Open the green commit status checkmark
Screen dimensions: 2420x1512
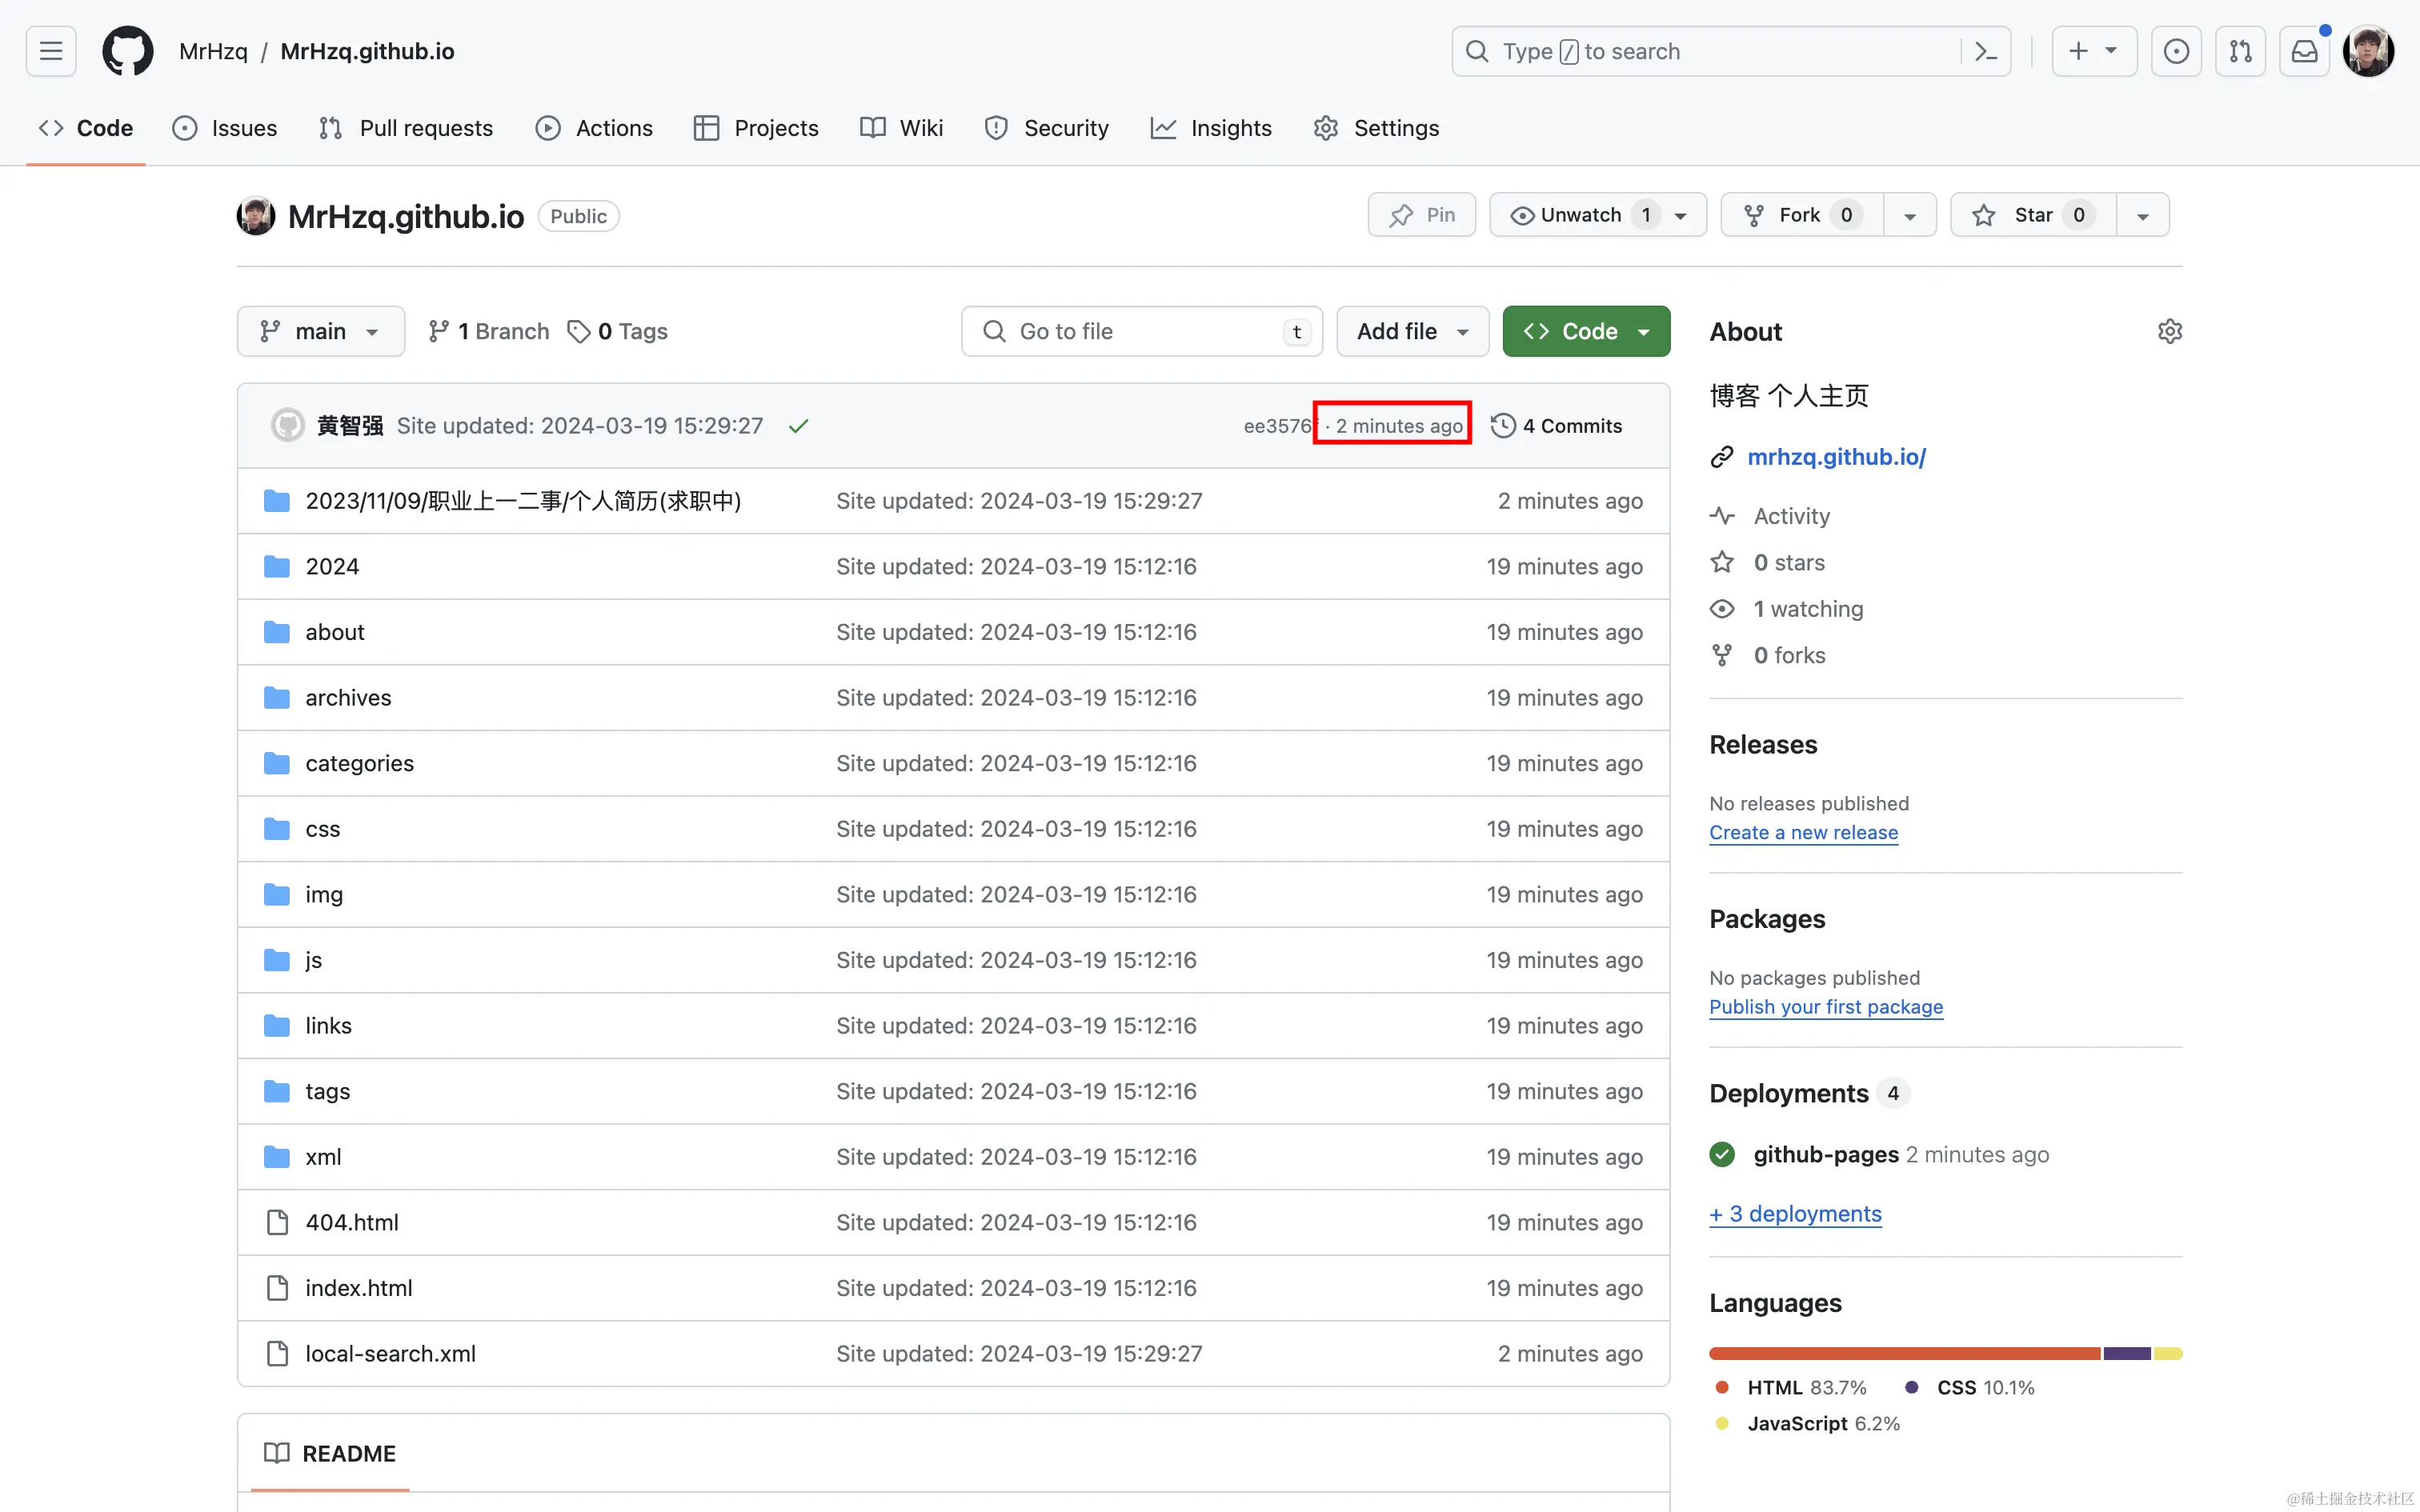pos(798,426)
